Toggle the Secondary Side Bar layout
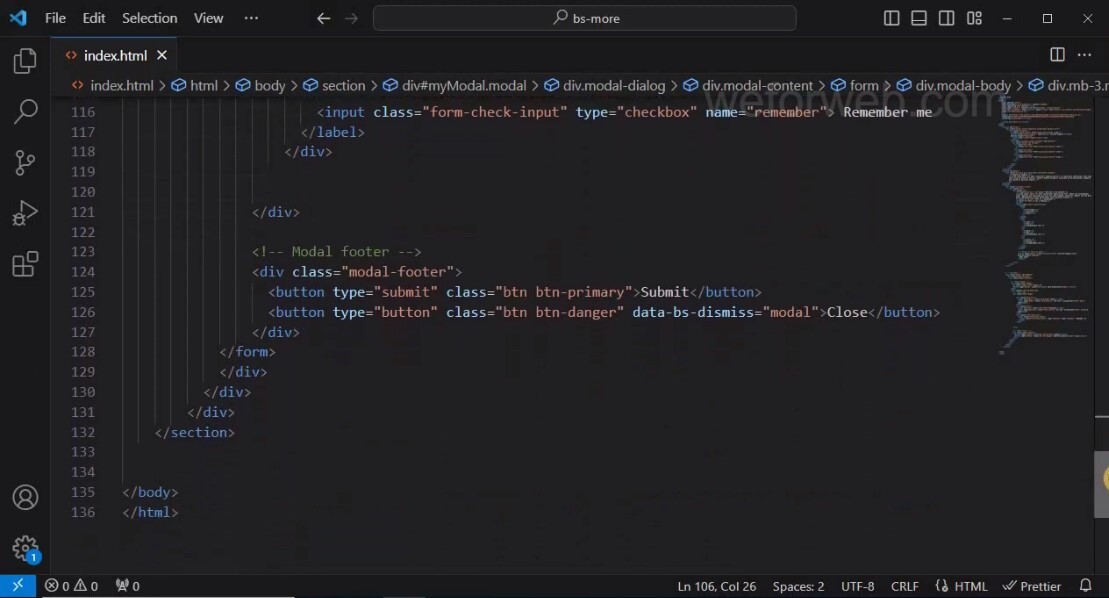The image size is (1109, 598). click(946, 18)
